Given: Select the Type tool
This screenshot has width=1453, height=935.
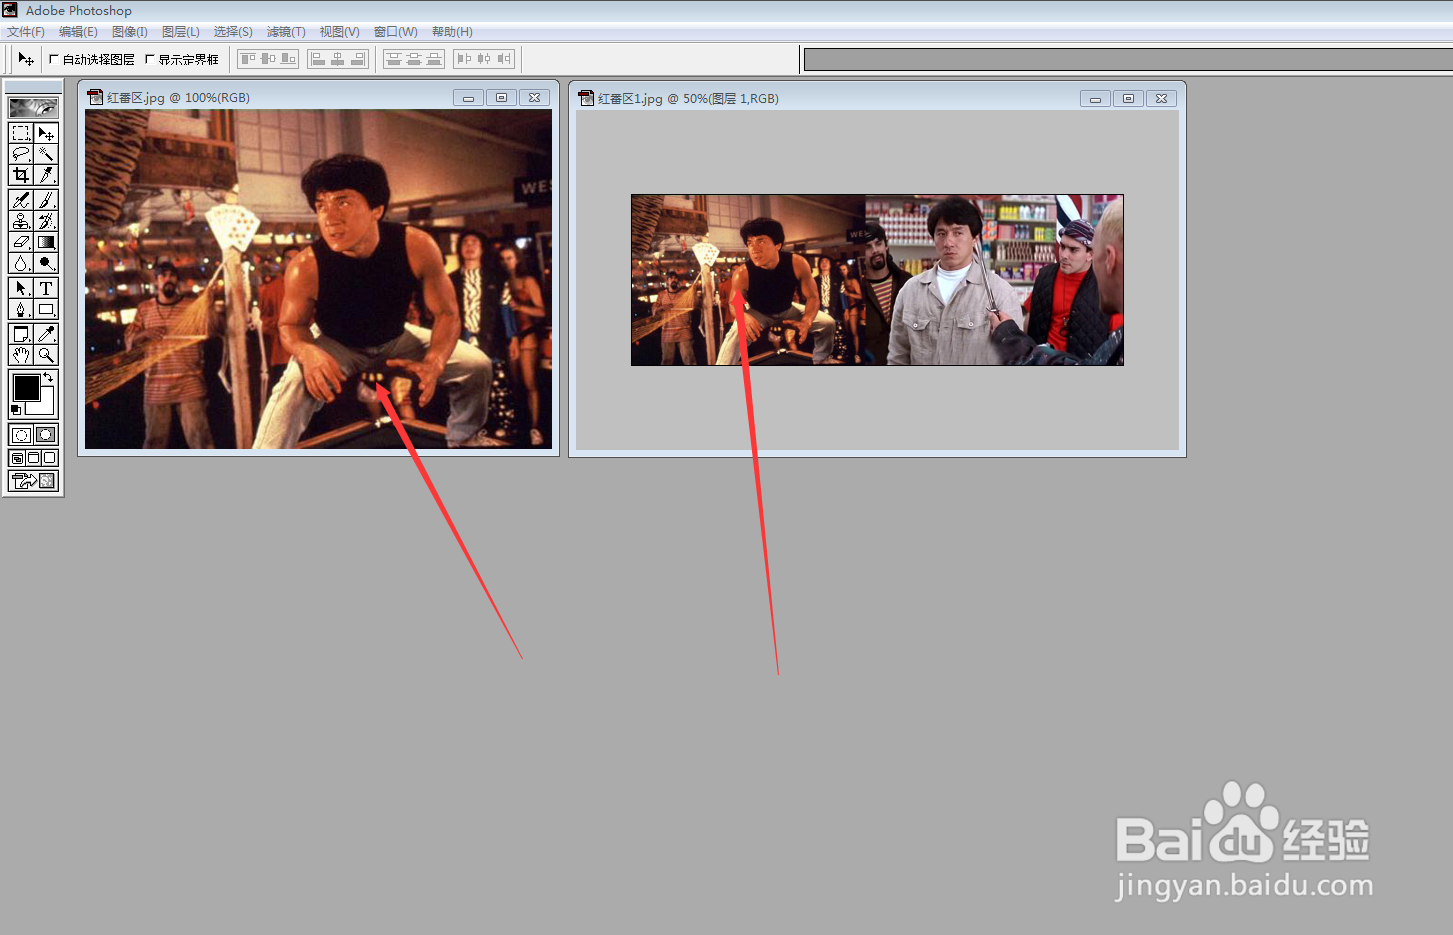Looking at the screenshot, I should (46, 288).
